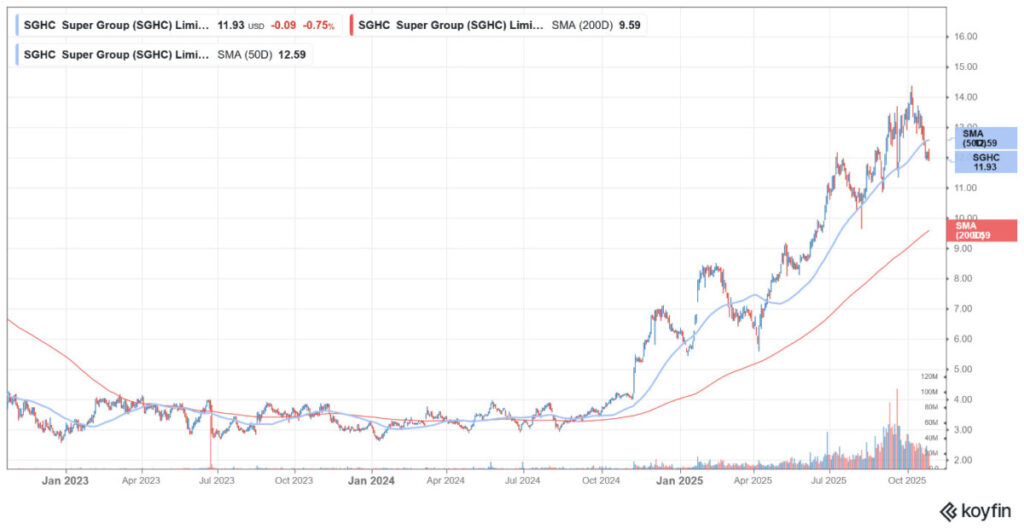Click the blue SGHC 11.93 price tag
This screenshot has height=529, width=1024.
point(986,161)
